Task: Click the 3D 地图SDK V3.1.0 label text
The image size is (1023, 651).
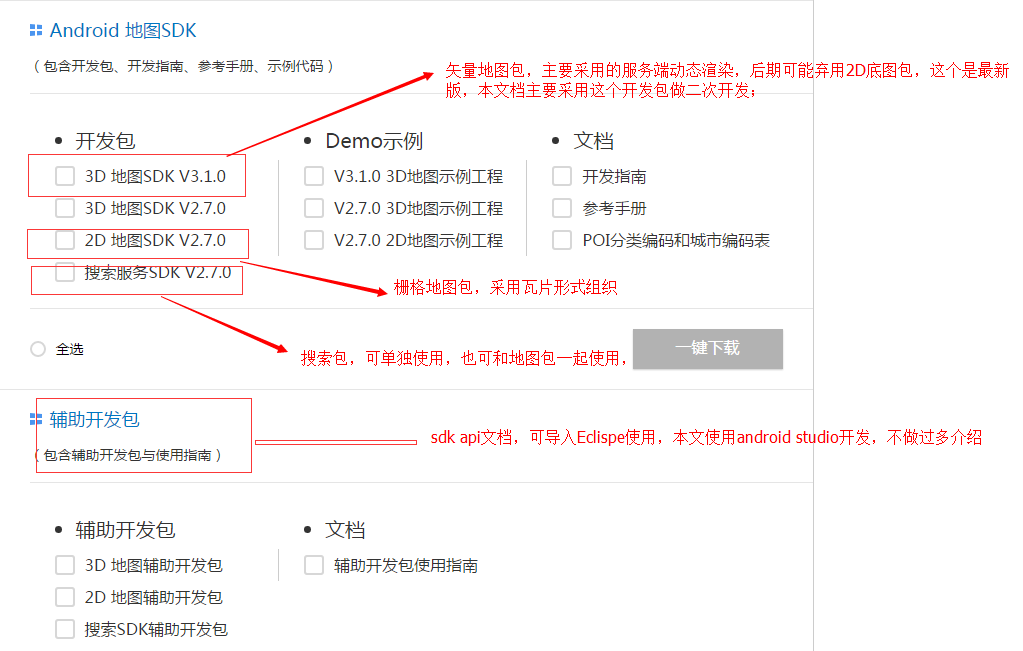Action: 155,176
